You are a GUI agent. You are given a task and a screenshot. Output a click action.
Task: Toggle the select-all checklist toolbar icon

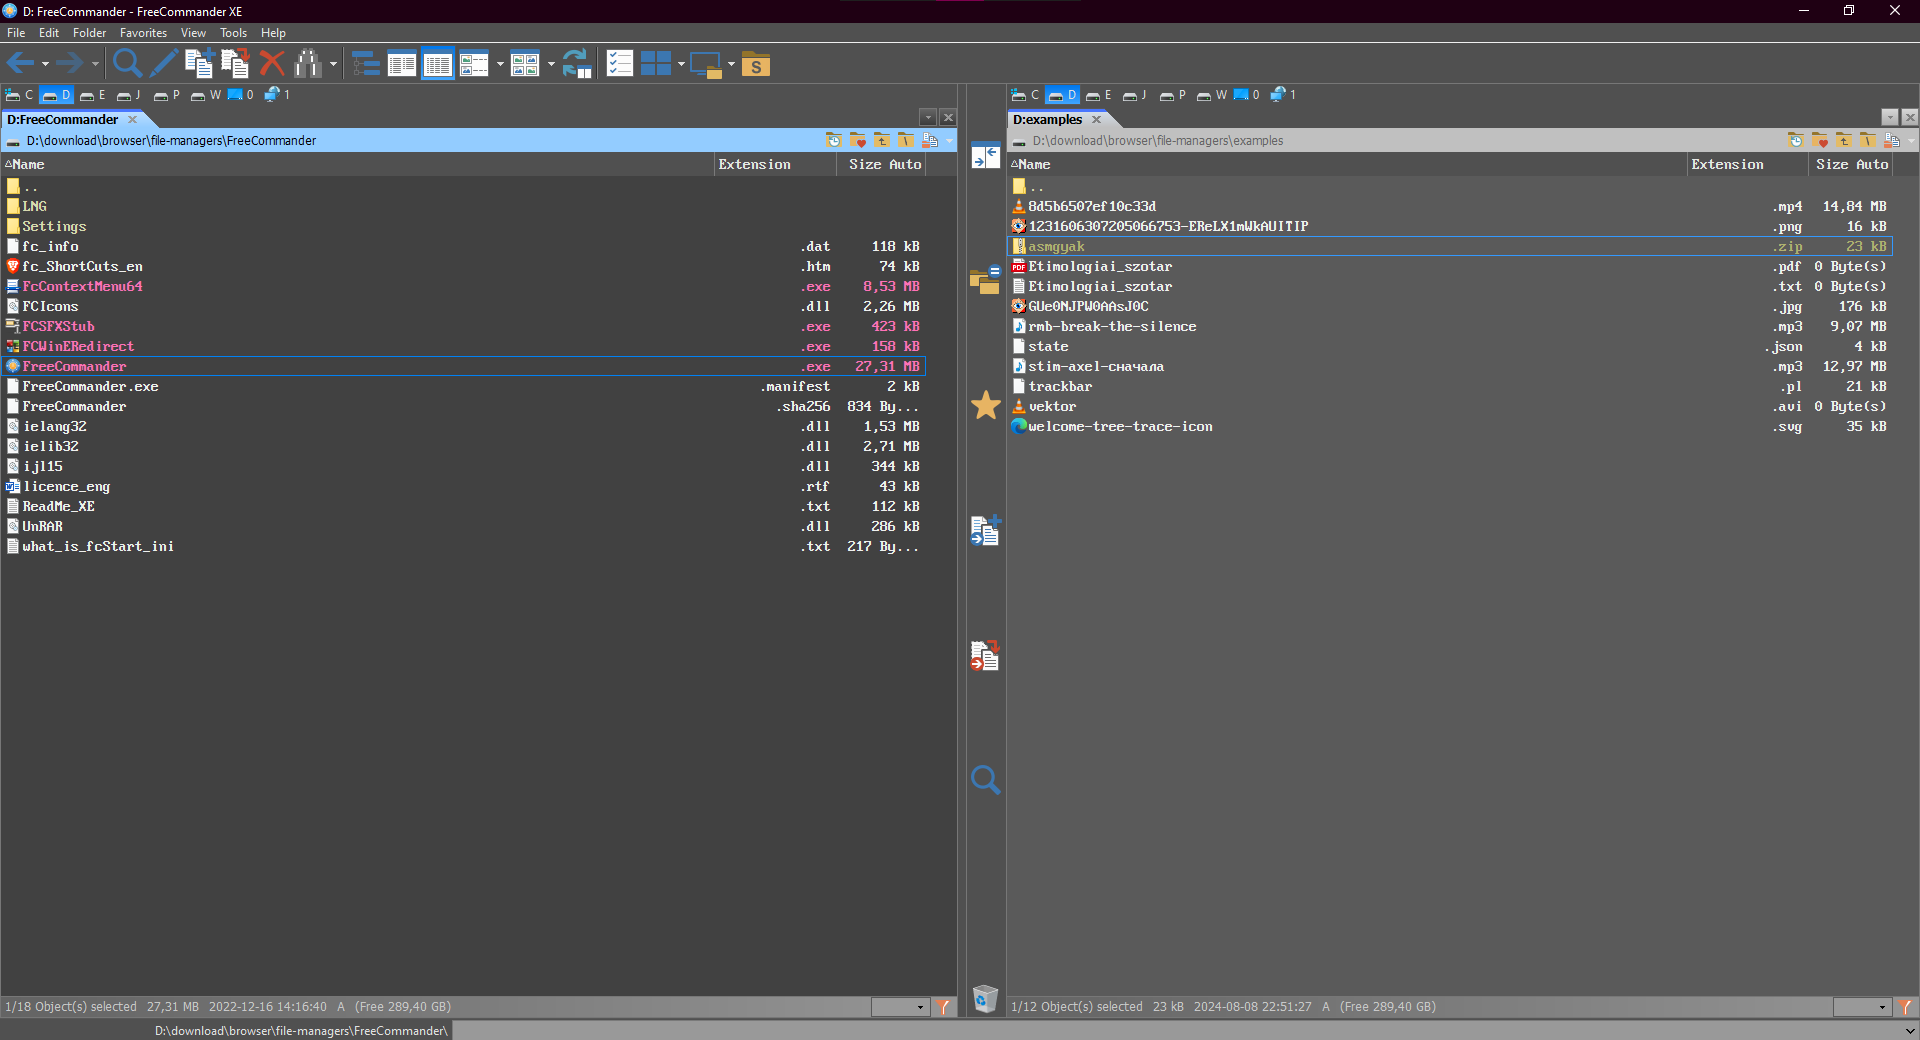click(620, 64)
